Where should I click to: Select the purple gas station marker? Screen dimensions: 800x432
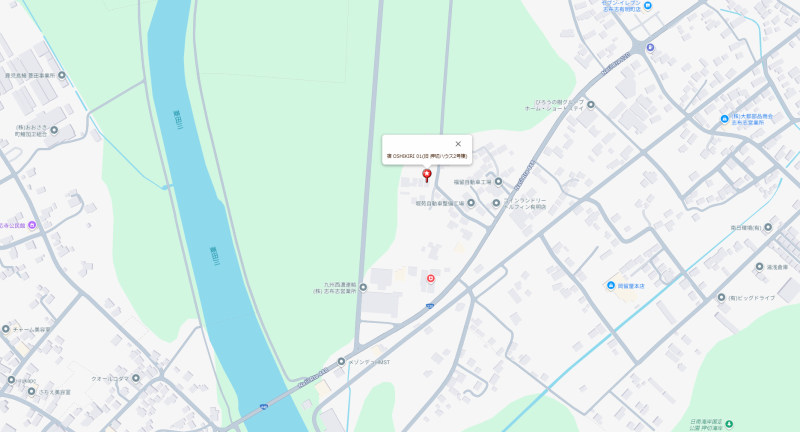[650, 47]
